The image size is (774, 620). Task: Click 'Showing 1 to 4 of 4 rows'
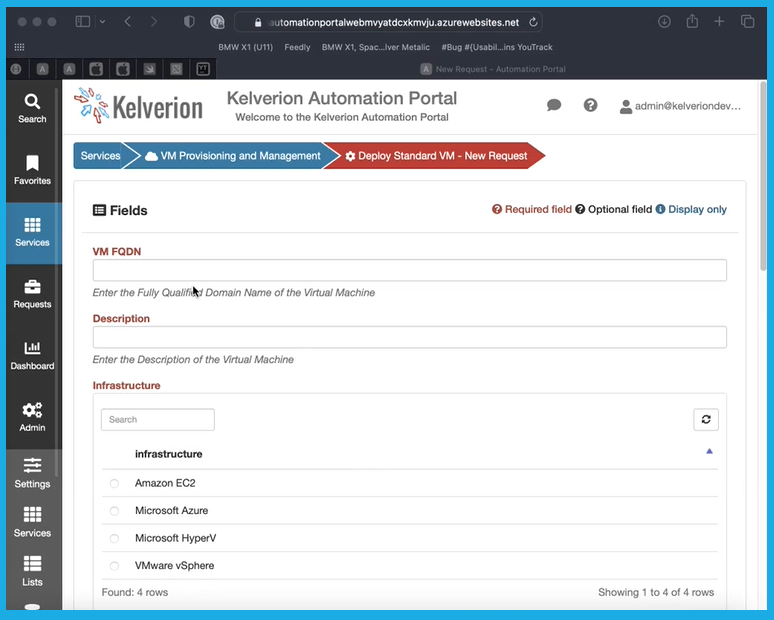[656, 592]
